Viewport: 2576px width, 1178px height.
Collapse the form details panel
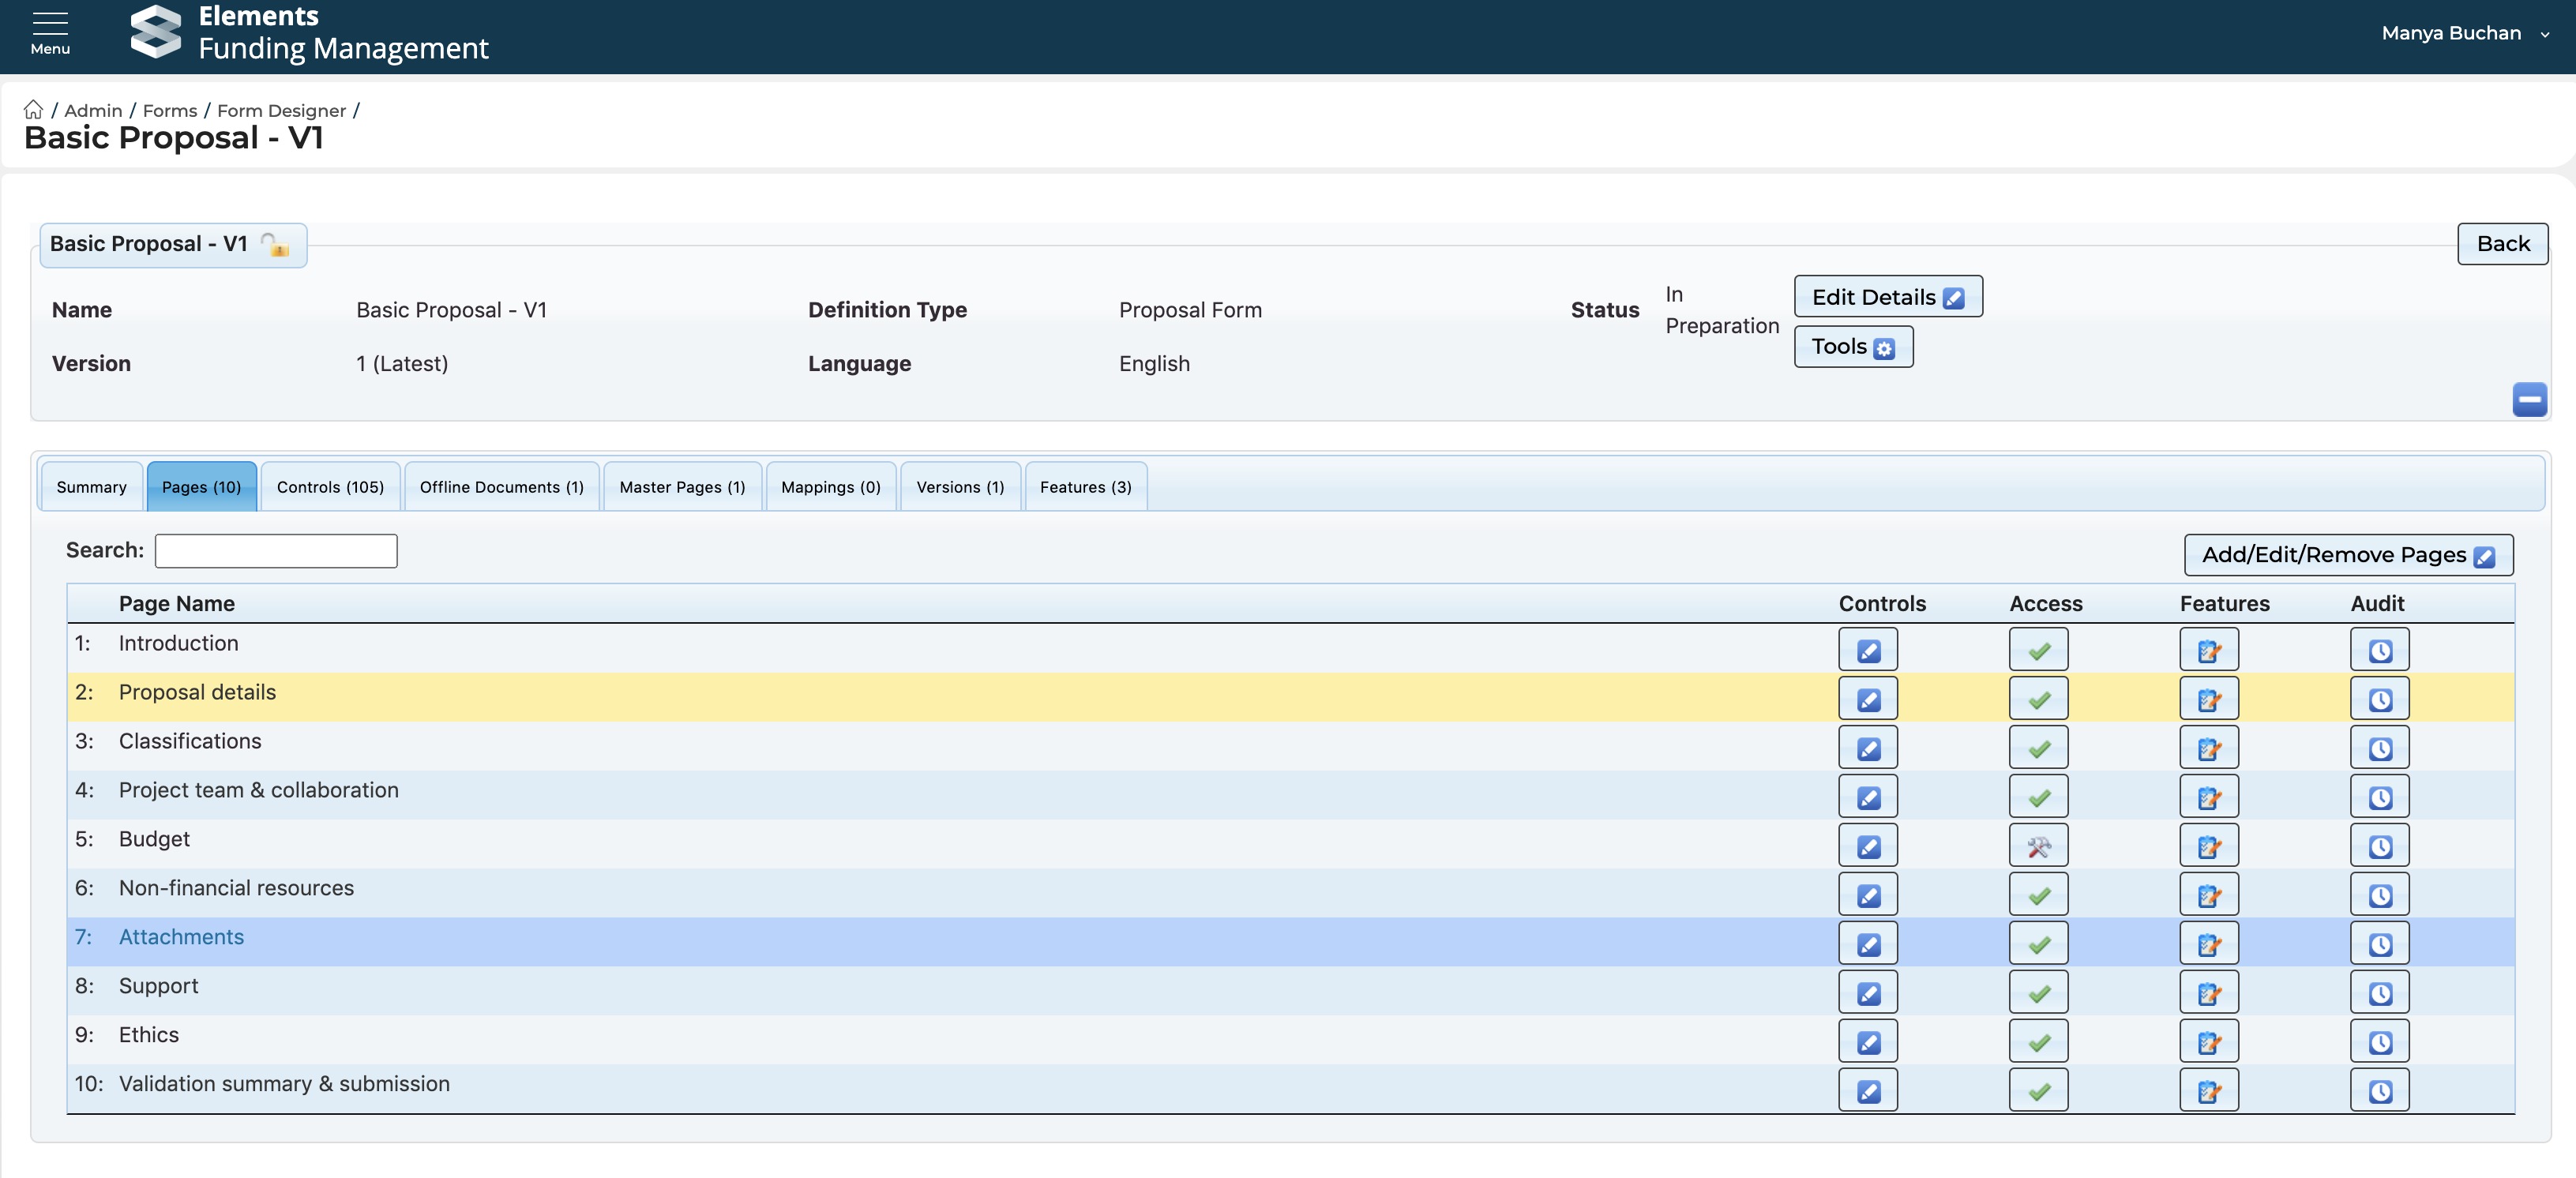coord(2529,400)
